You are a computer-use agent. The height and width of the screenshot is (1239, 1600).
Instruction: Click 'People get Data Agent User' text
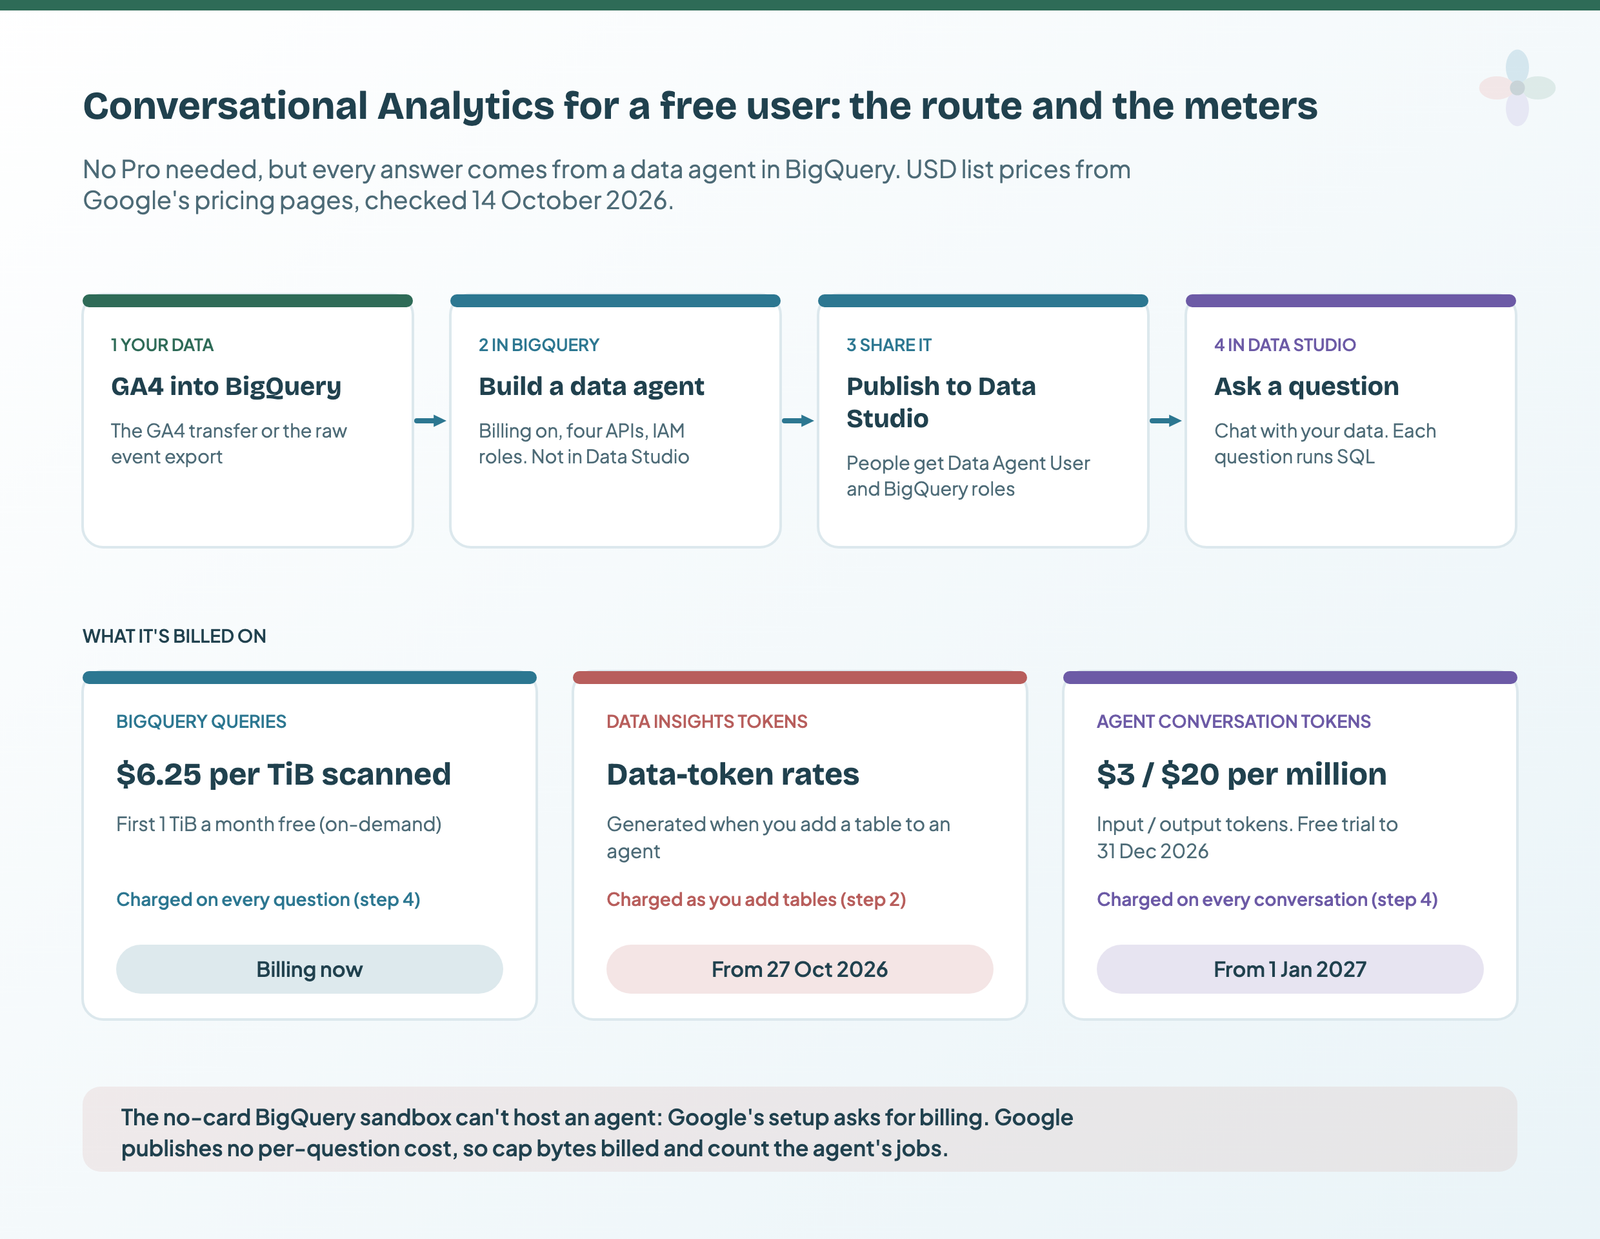(968, 476)
